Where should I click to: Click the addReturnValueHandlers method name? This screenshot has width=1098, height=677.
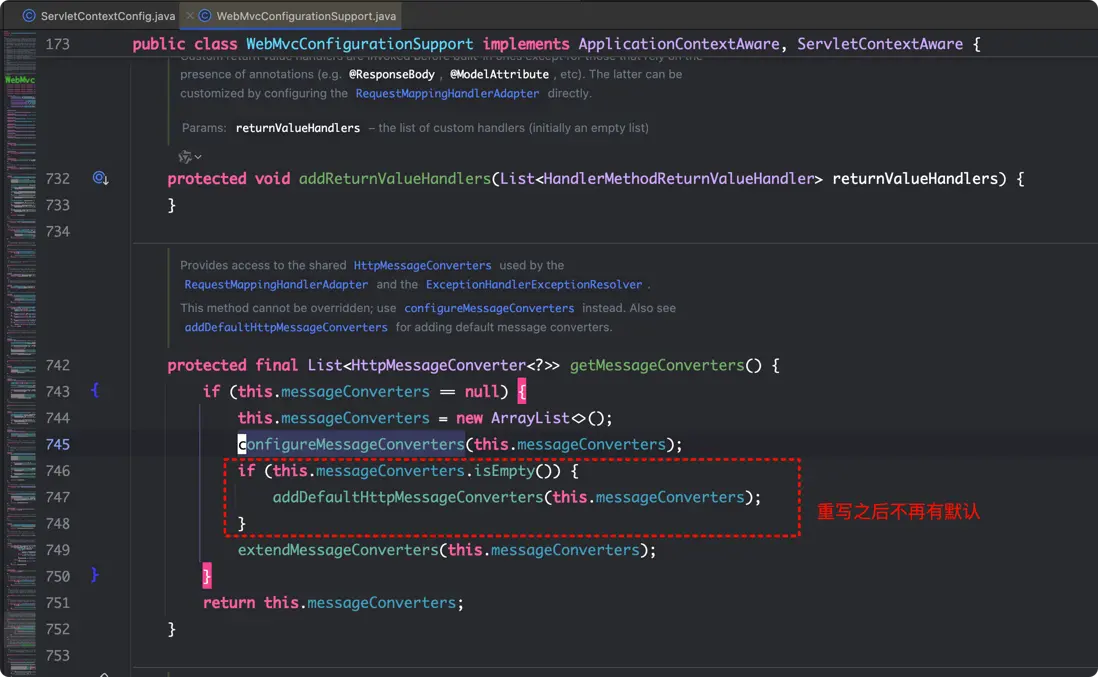[395, 179]
